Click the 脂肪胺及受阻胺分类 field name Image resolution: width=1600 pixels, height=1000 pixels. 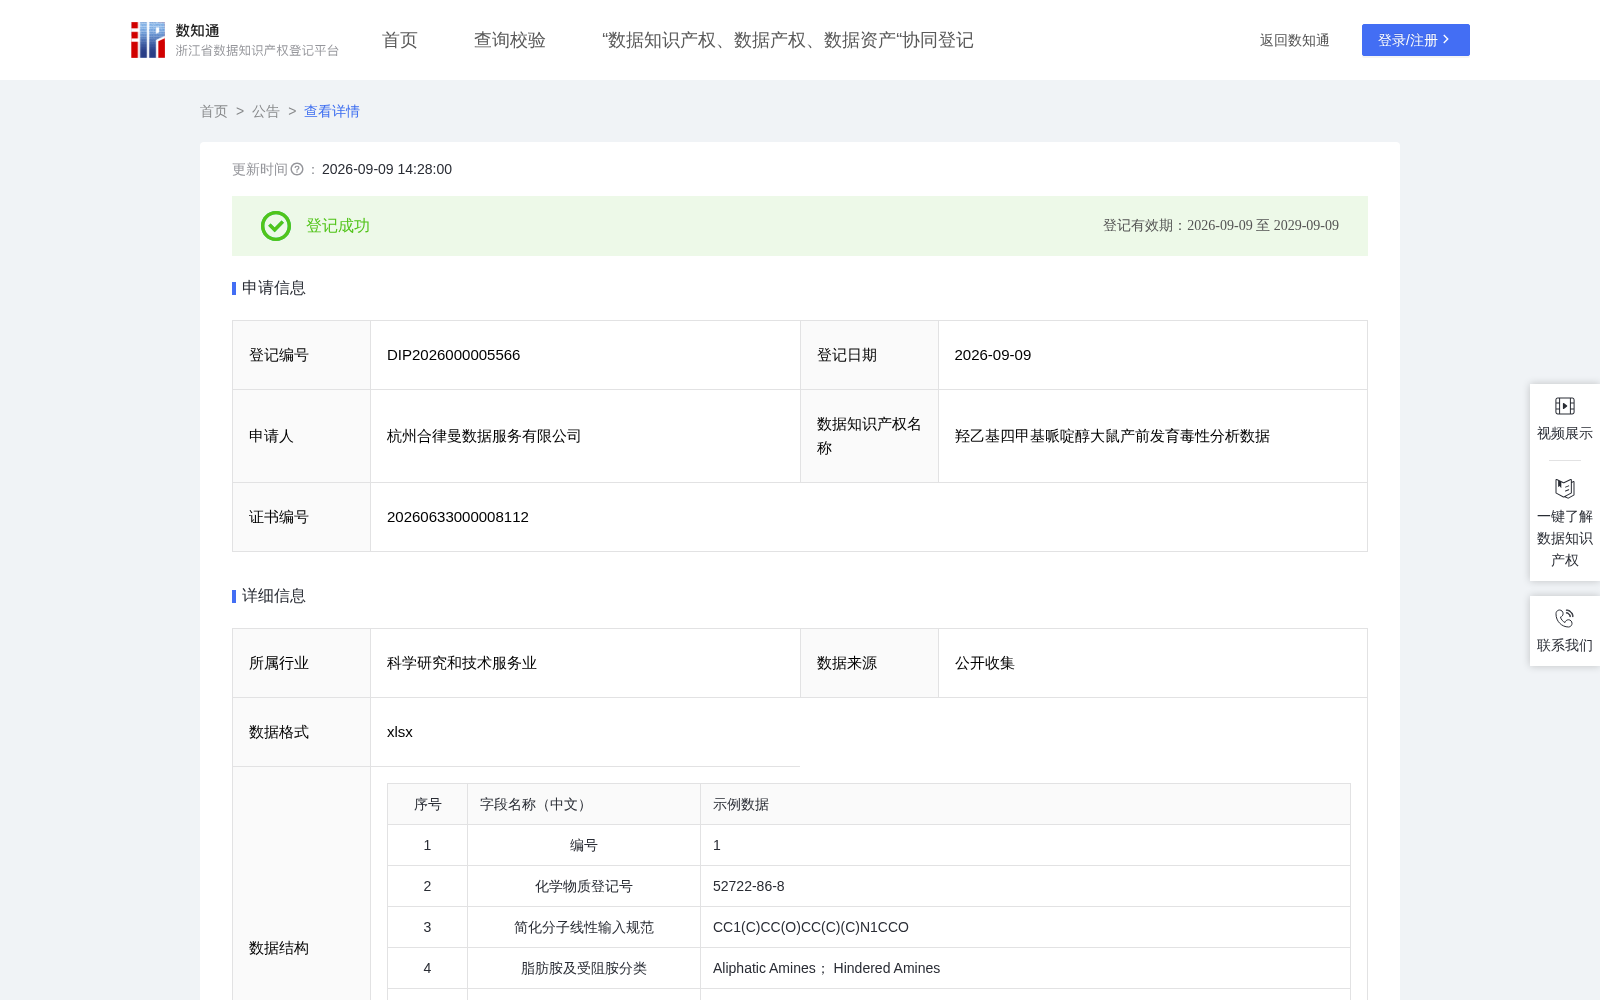tap(584, 968)
